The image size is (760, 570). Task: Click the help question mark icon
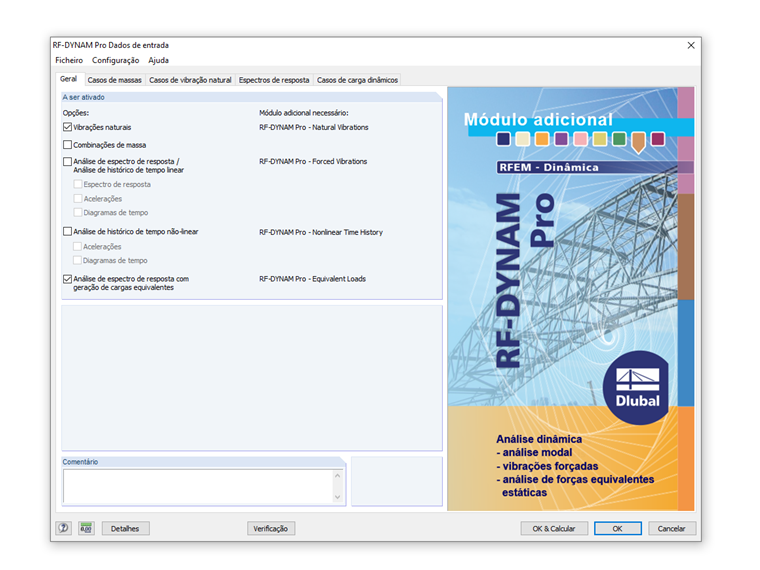[63, 528]
